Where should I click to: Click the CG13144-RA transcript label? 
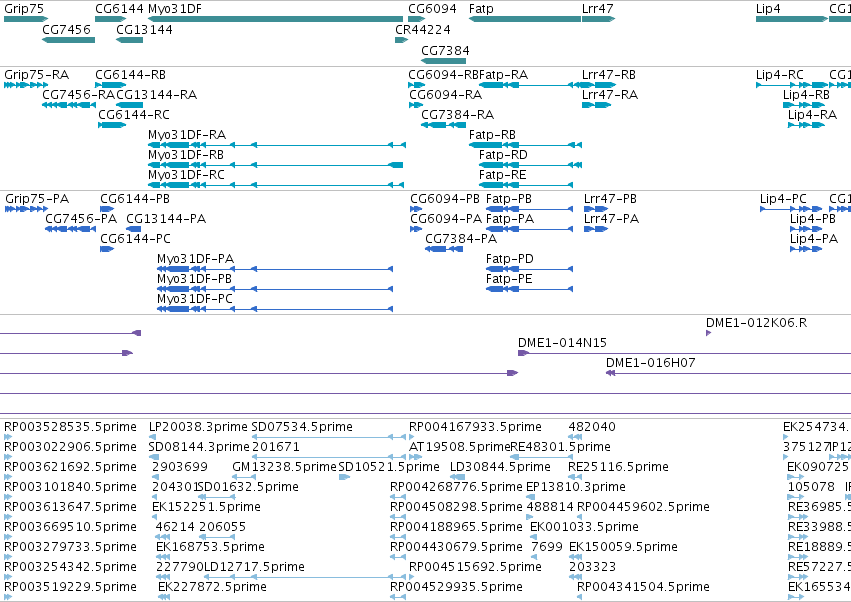tap(156, 94)
